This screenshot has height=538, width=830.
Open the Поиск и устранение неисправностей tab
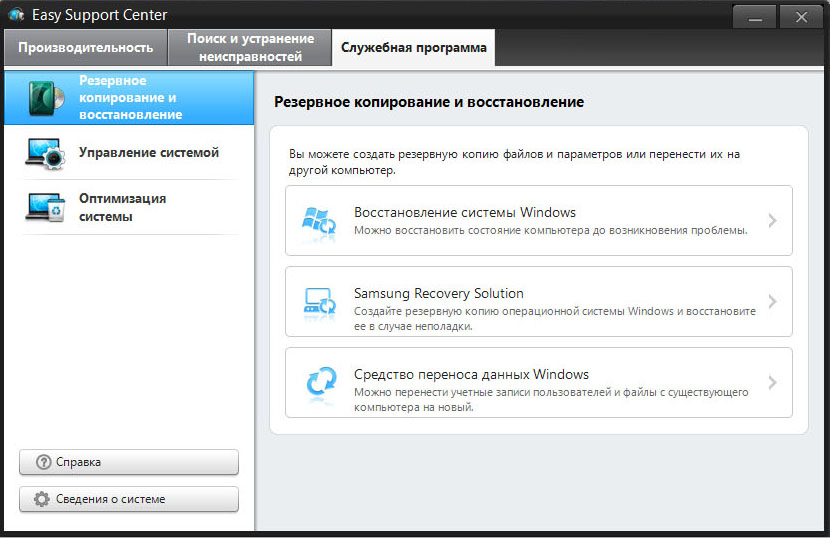[x=250, y=48]
